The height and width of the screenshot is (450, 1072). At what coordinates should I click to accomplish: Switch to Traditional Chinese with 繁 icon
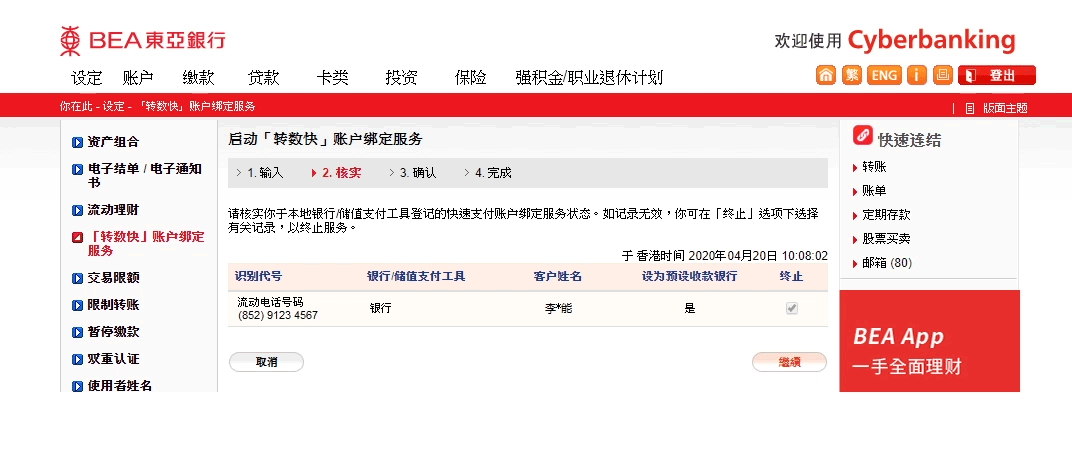point(851,75)
